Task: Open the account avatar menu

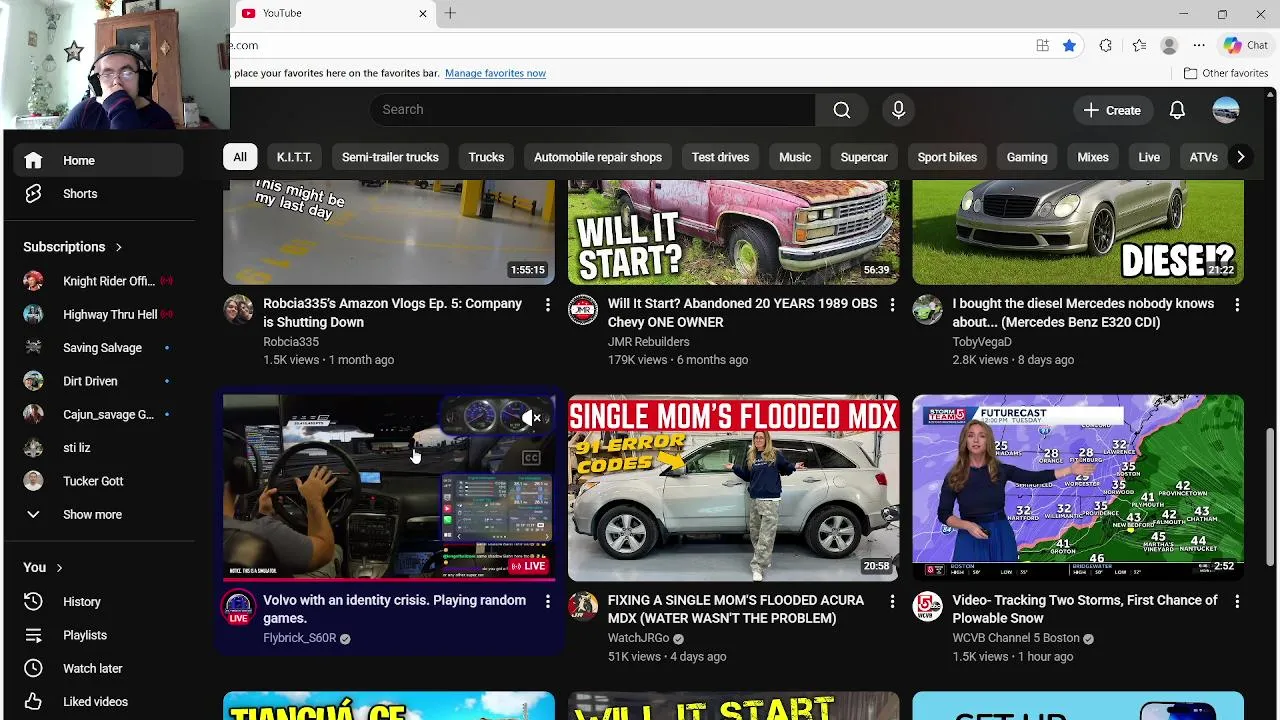Action: [1226, 110]
